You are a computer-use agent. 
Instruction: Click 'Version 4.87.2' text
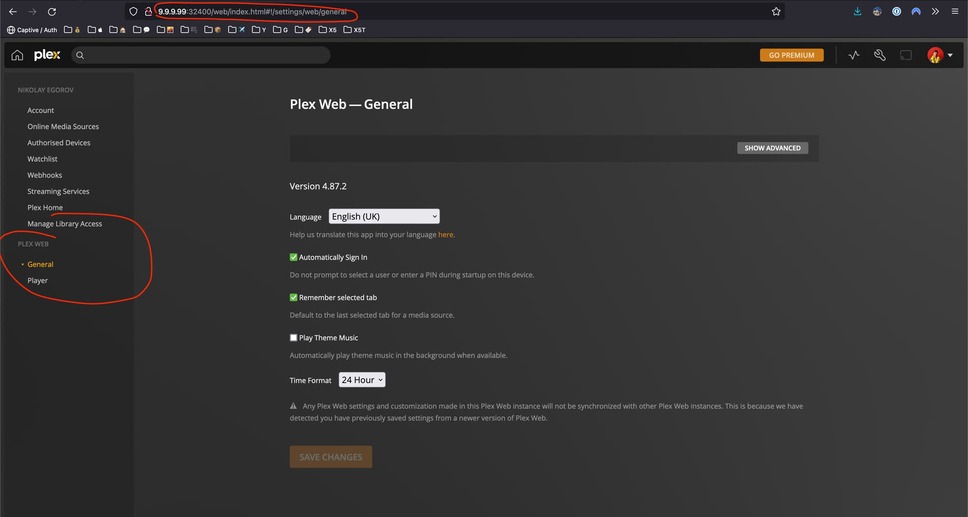[318, 186]
